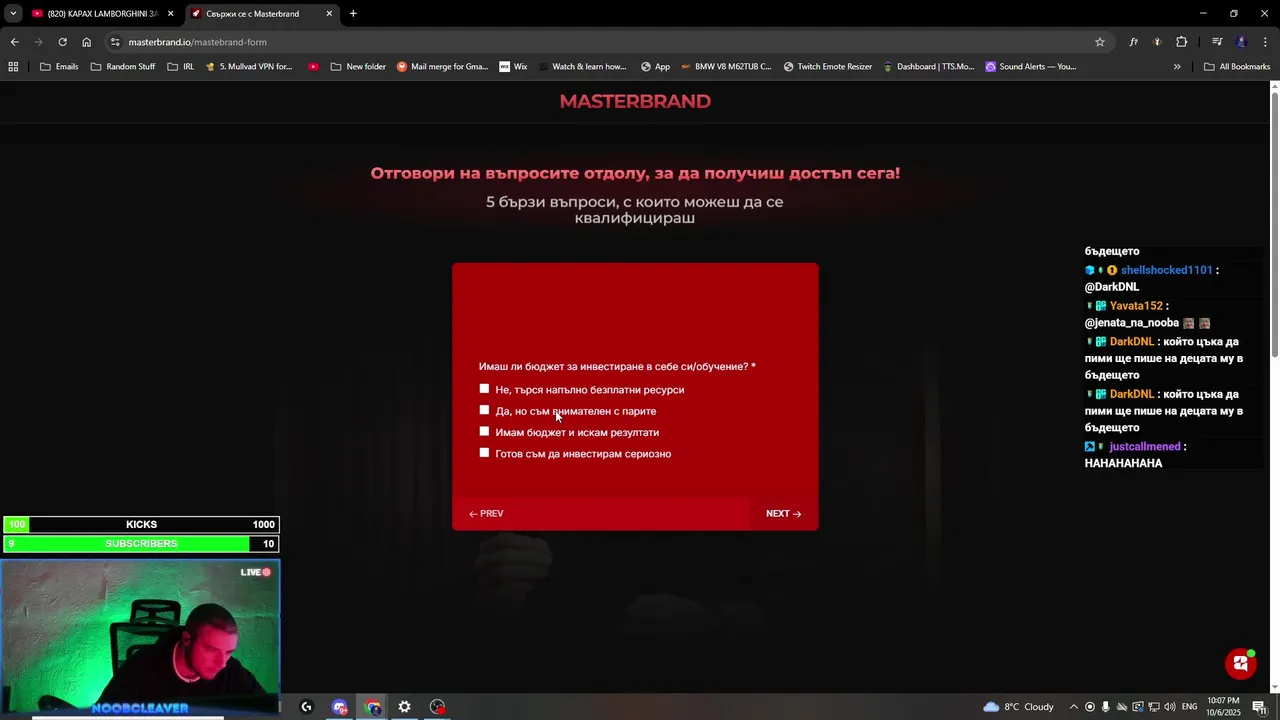Open the Settings gear in the taskbar

[404, 707]
